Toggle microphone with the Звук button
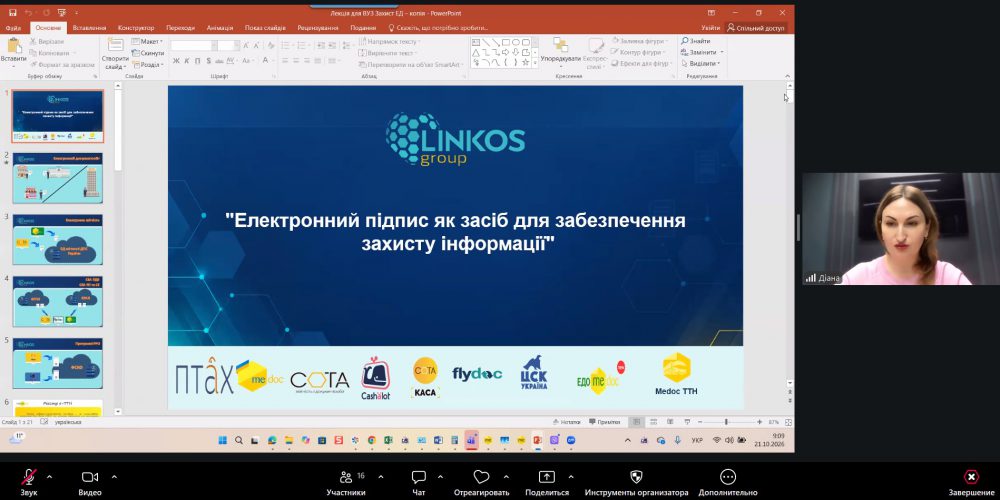The image size is (1000, 500). tap(29, 483)
